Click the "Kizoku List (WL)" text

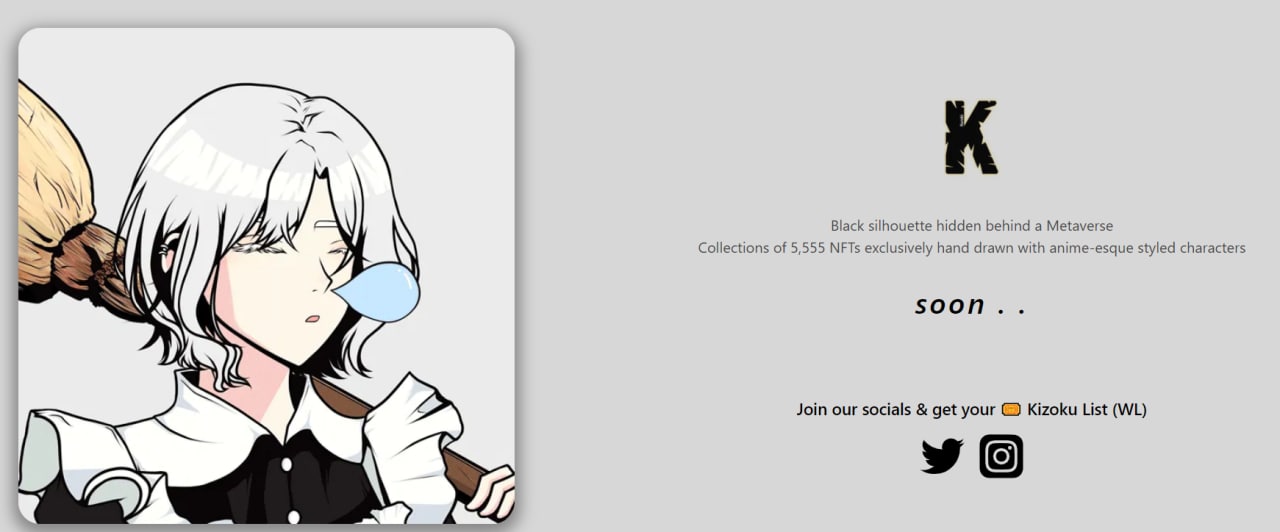click(x=1087, y=409)
